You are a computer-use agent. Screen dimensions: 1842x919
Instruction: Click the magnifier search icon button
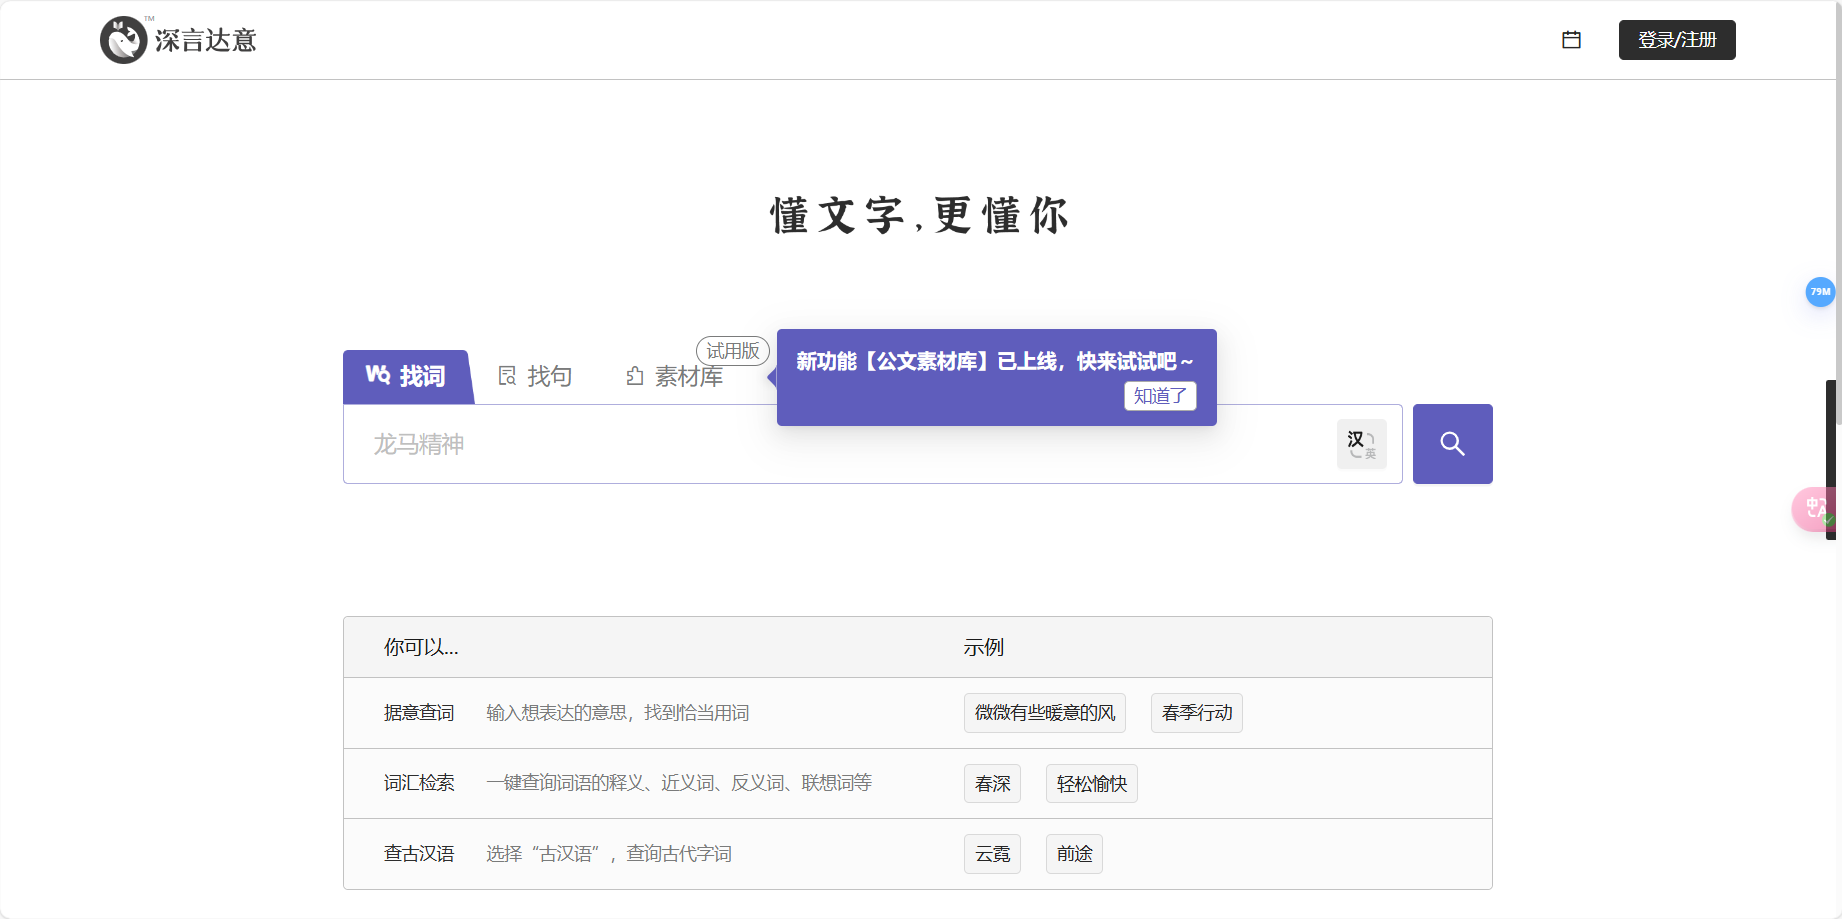click(x=1452, y=443)
